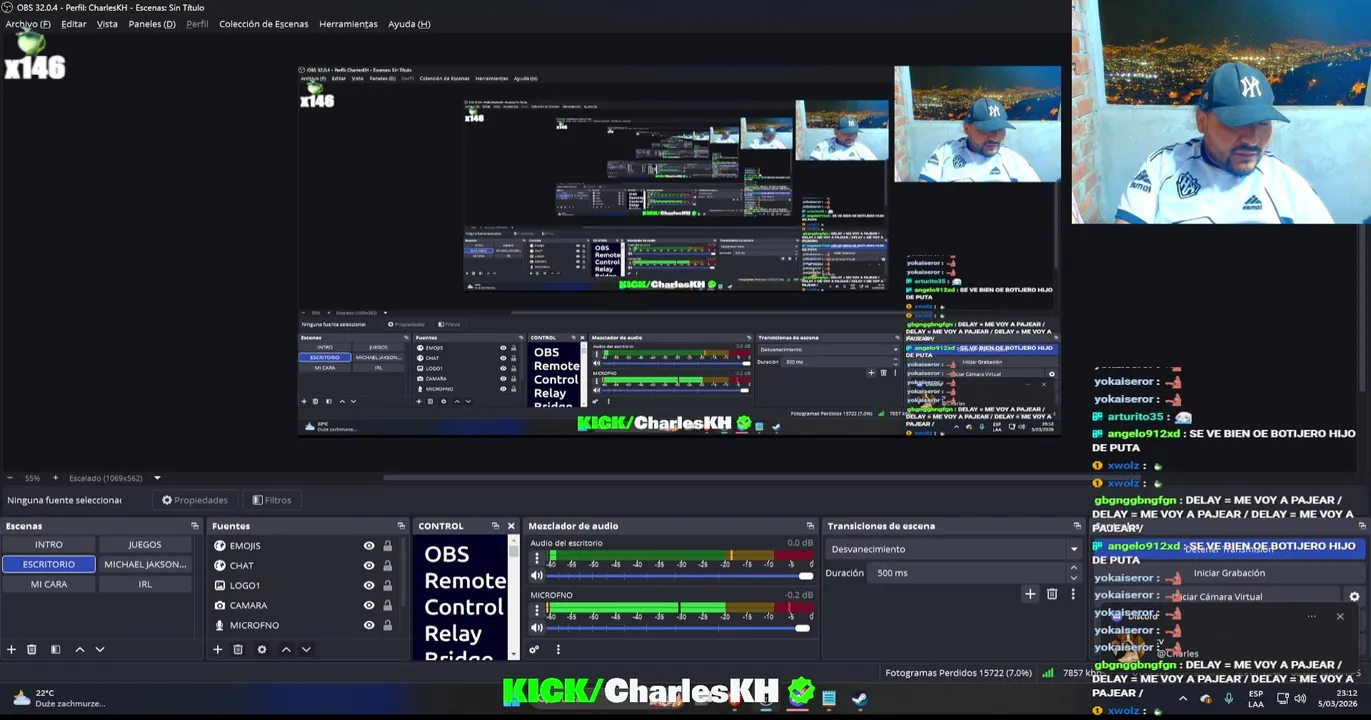
Task: Move source up in Fuentes toolbar
Action: click(286, 649)
